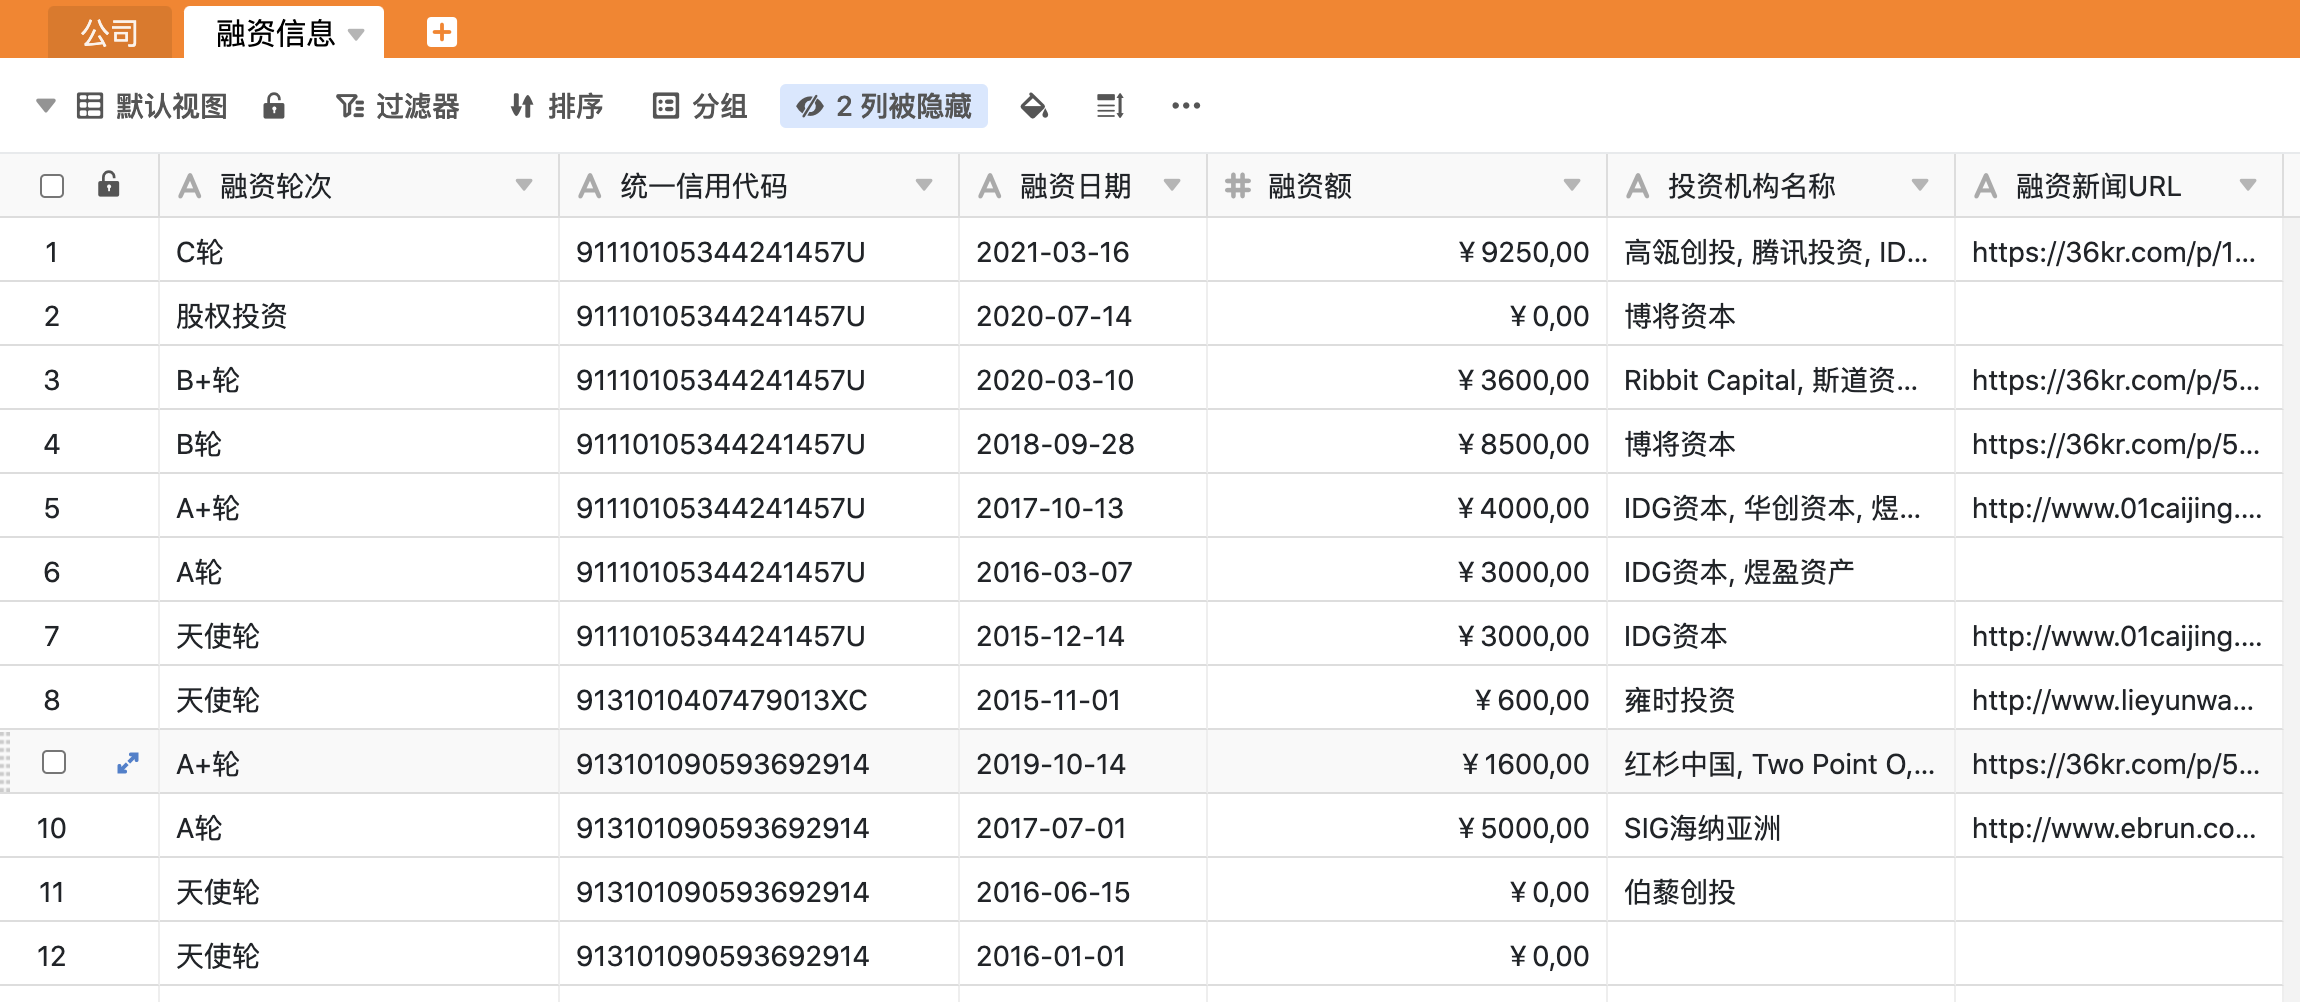Toggle the select-all checkbox in the header
Screen dimensions: 2300x1002
point(52,185)
